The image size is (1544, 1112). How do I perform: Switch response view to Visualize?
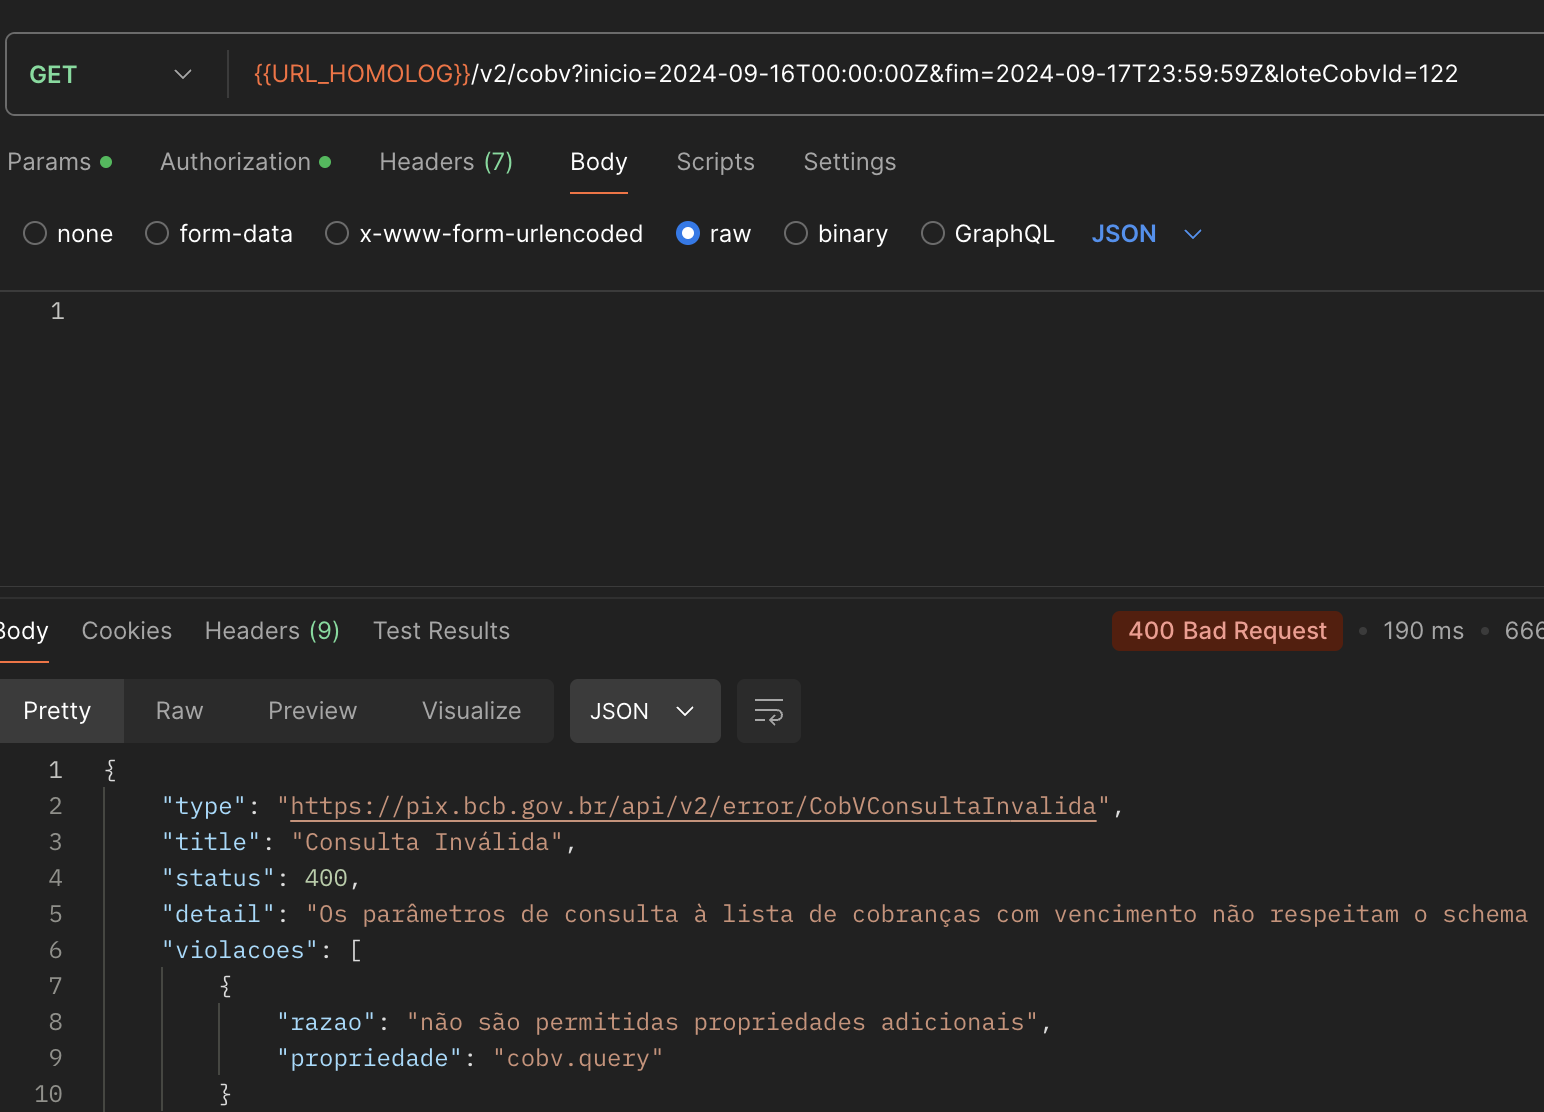(471, 711)
